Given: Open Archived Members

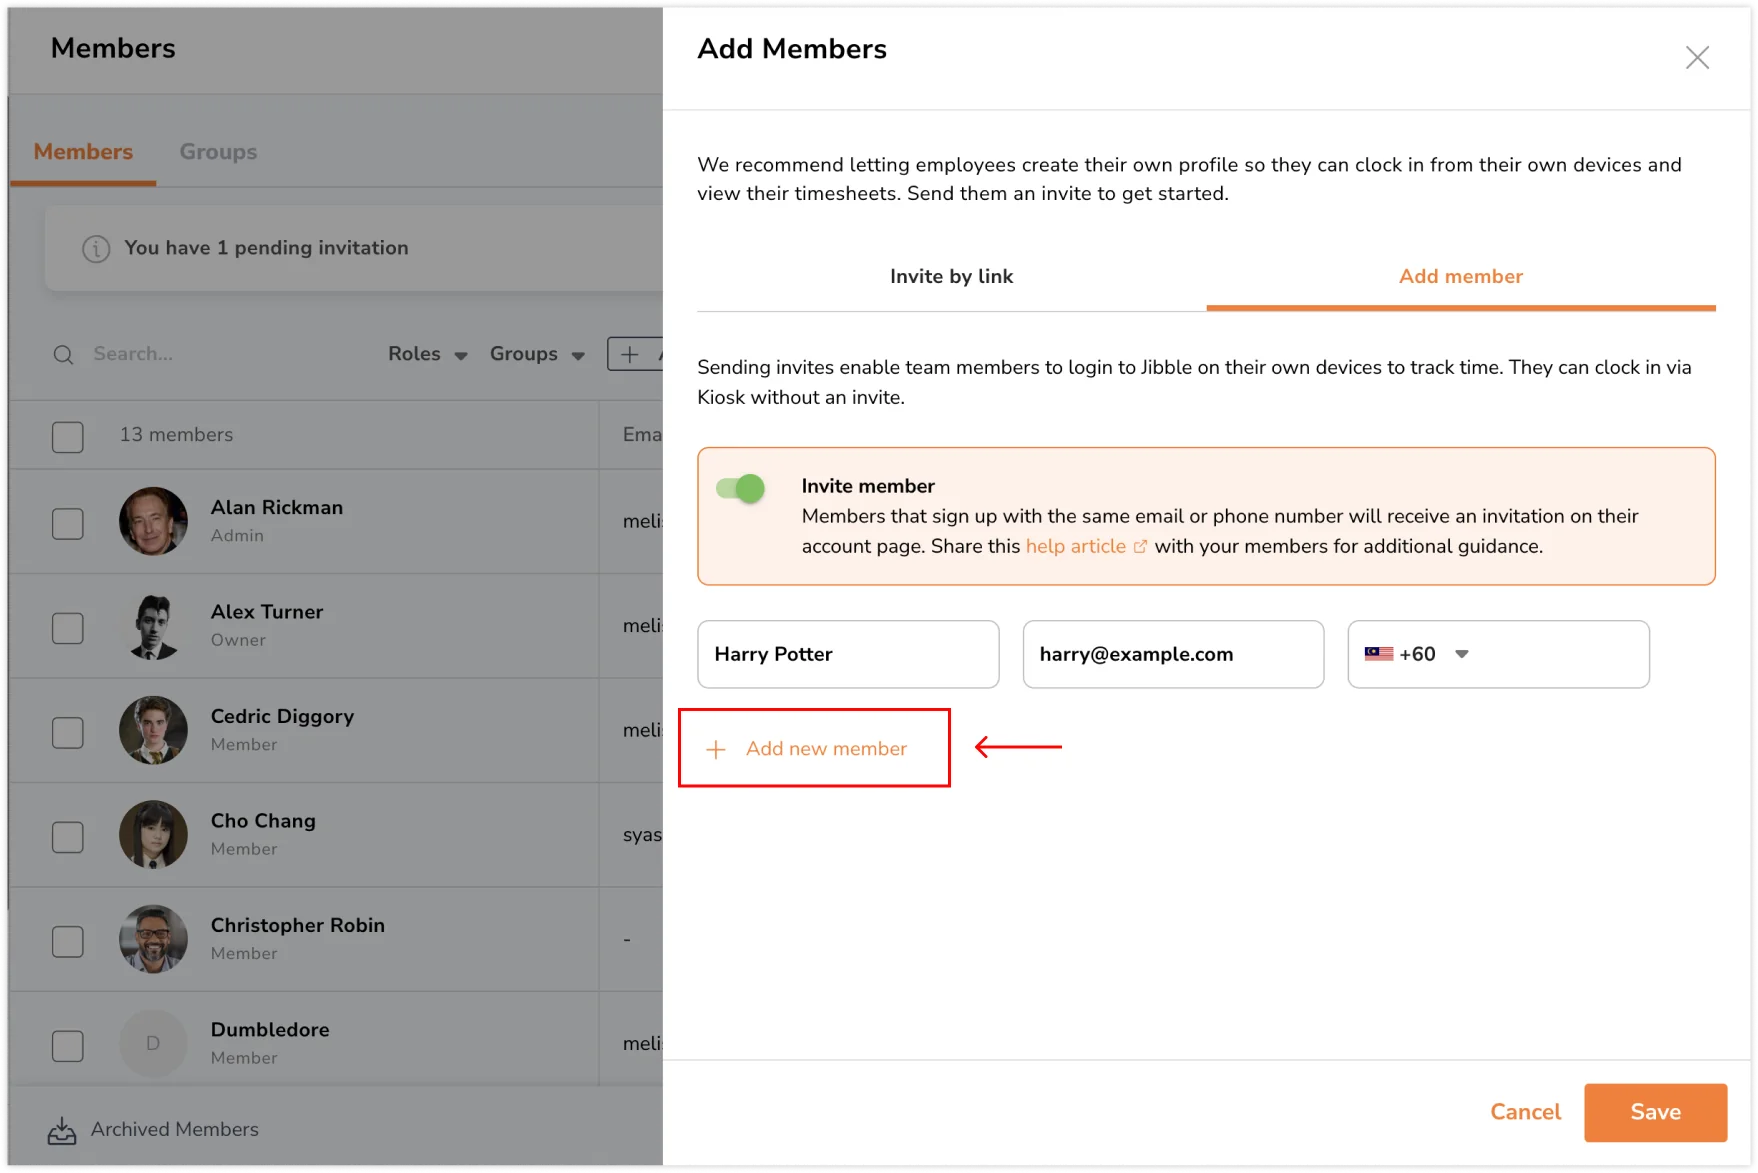Looking at the screenshot, I should tap(153, 1130).
